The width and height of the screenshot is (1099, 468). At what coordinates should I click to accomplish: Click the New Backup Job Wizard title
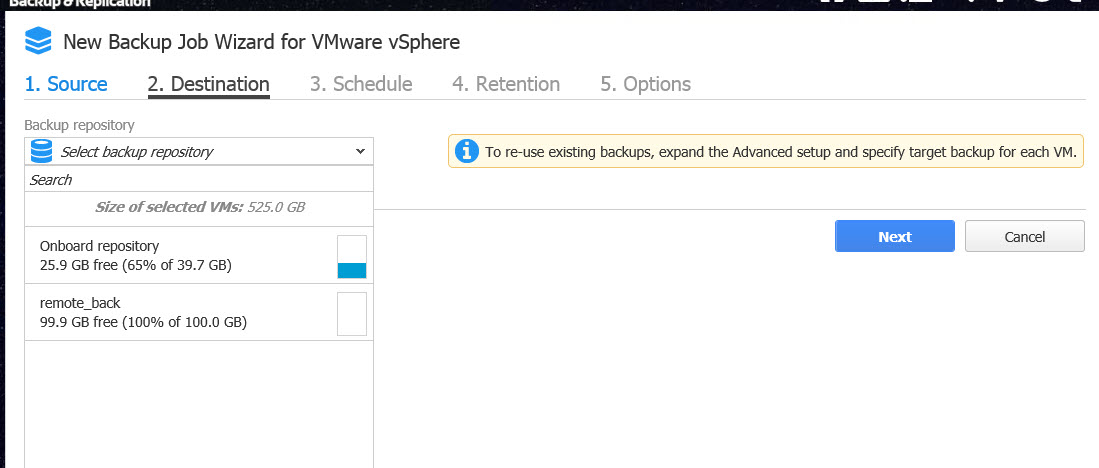pos(261,42)
